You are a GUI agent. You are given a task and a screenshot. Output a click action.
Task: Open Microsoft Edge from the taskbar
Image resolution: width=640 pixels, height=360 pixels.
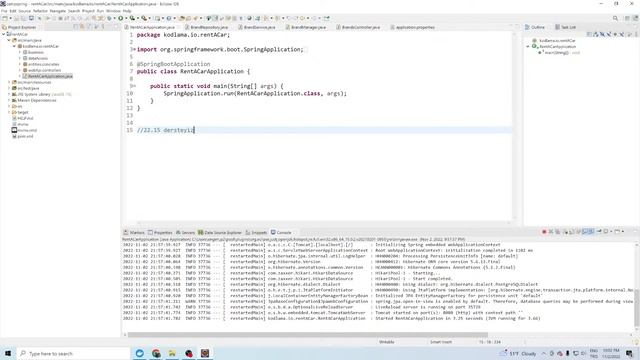tap(140, 353)
